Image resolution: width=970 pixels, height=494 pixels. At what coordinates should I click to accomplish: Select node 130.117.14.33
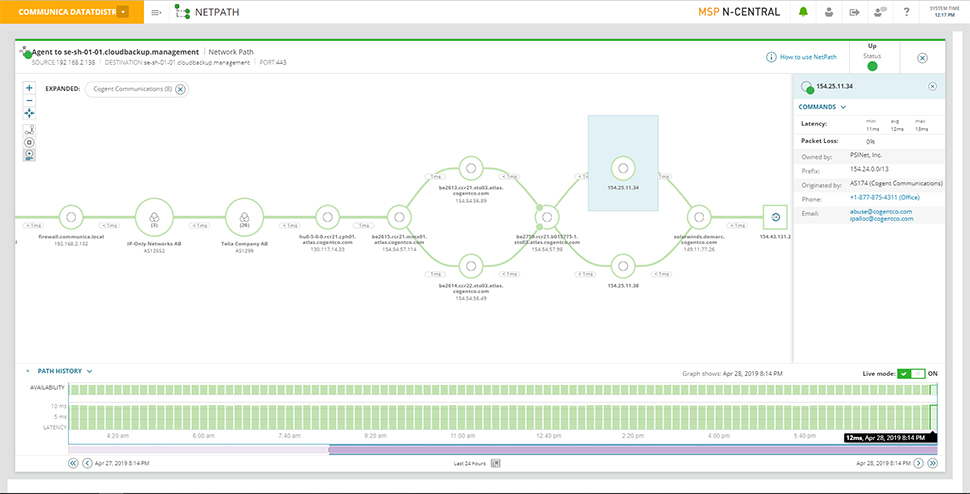tap(327, 217)
